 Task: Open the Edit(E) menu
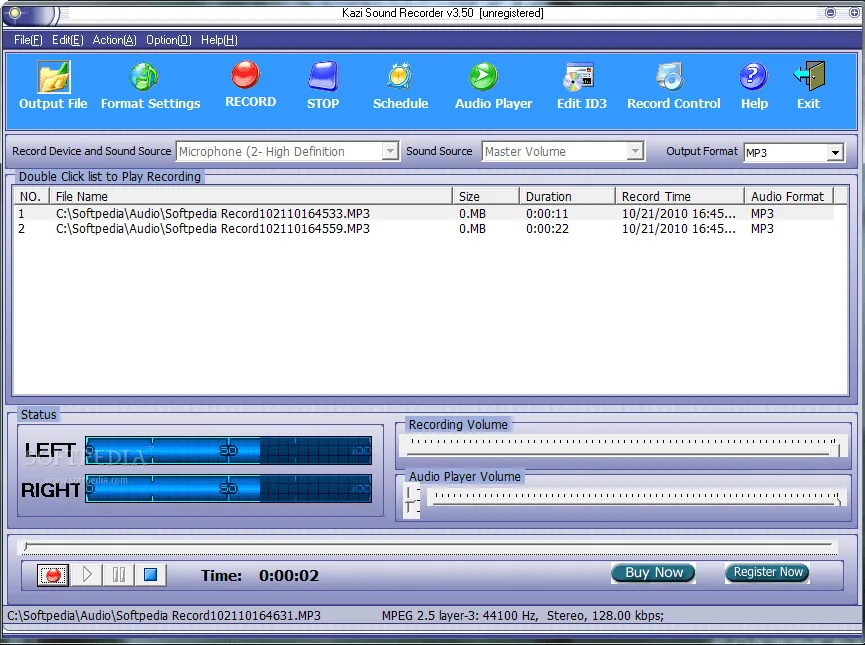[68, 40]
